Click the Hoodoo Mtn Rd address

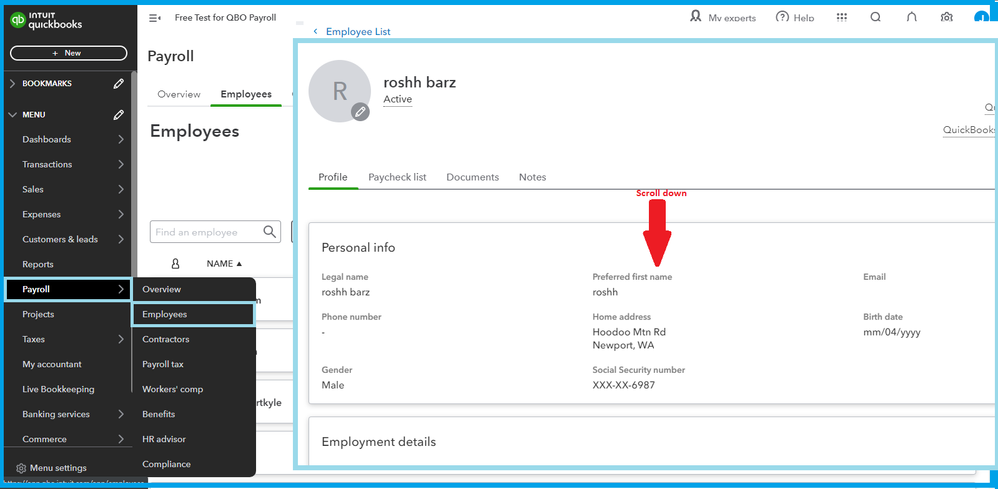pyautogui.click(x=629, y=332)
